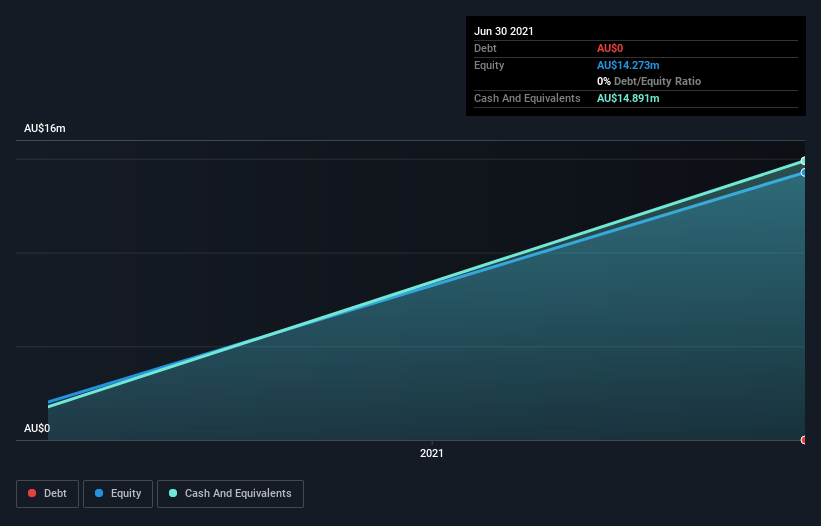Click the AU$0 y-axis label
821x526 pixels.
pos(37,428)
